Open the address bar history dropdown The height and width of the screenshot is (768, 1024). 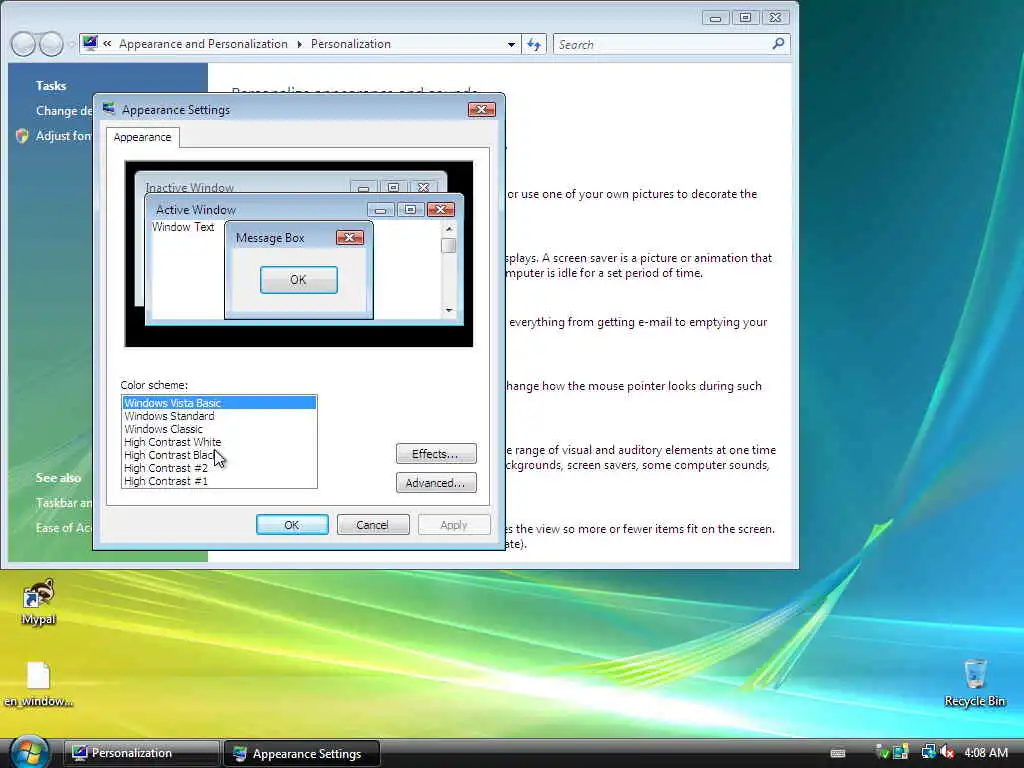click(x=511, y=44)
